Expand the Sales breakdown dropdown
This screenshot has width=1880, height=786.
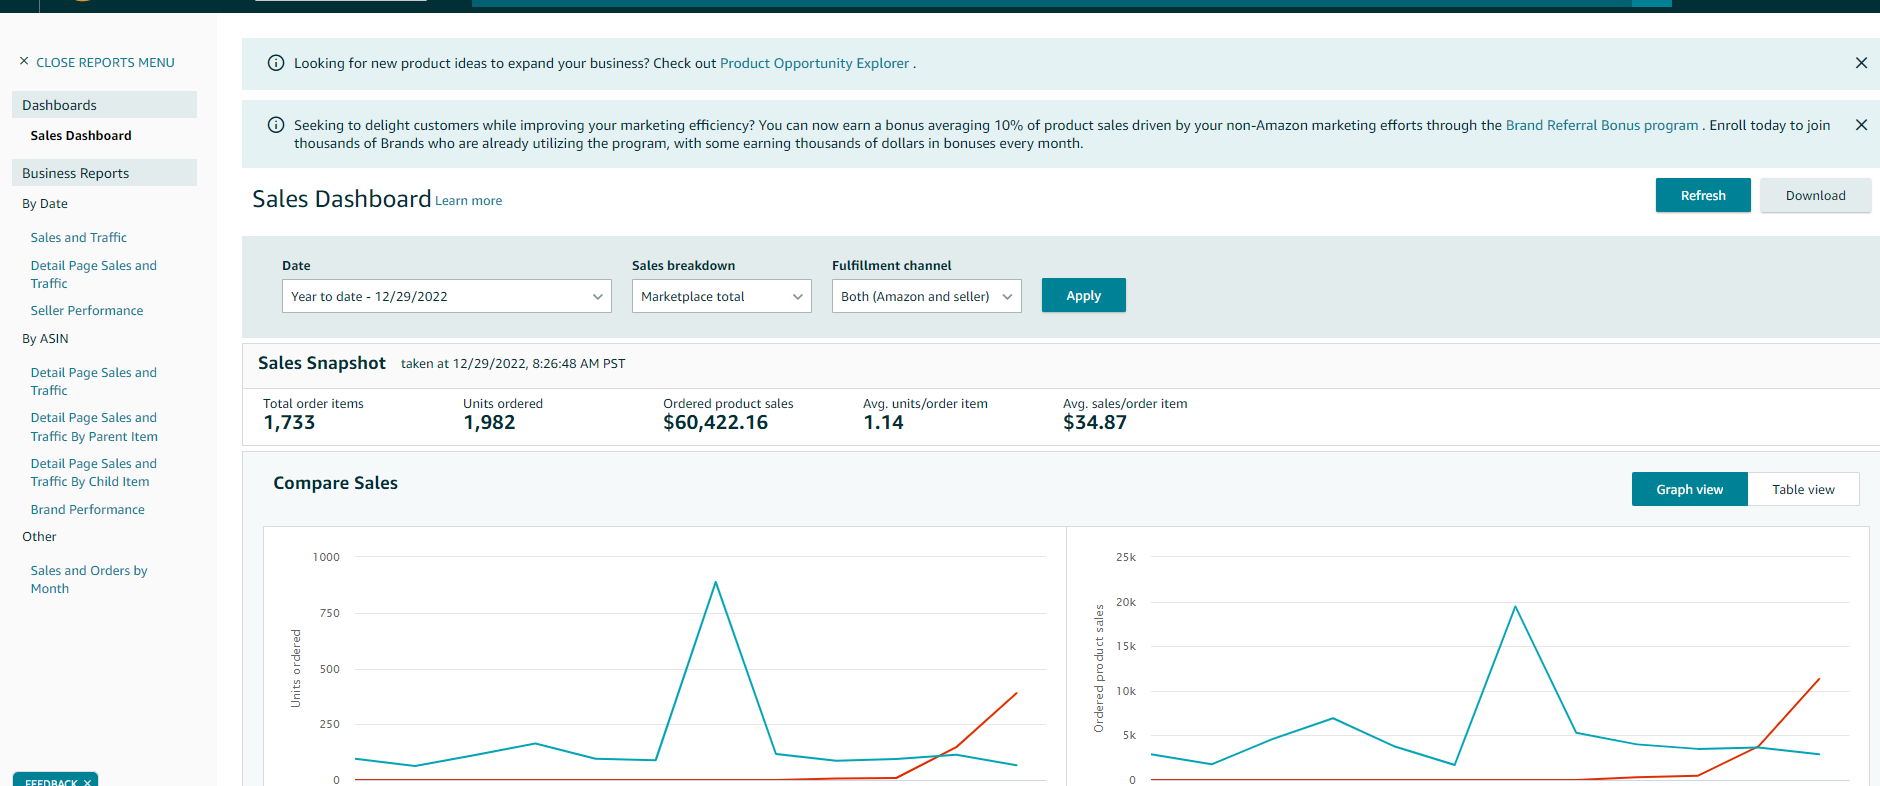click(721, 296)
